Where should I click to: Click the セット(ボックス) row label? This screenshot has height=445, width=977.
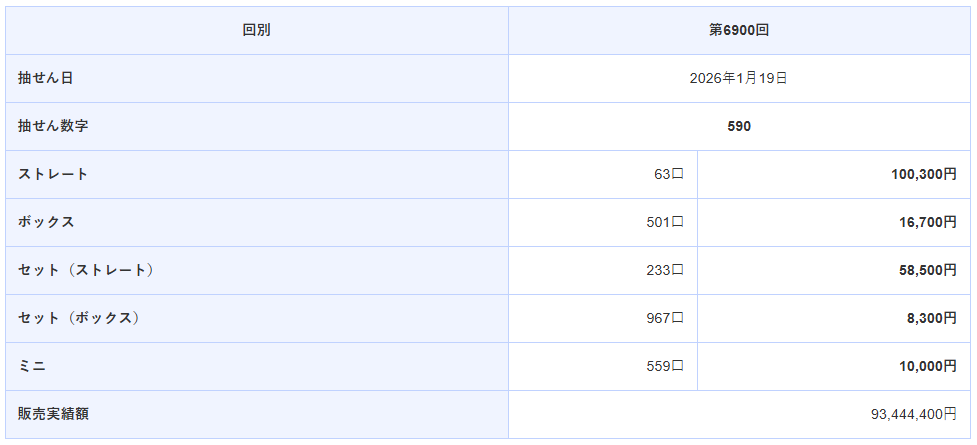[x=79, y=318]
